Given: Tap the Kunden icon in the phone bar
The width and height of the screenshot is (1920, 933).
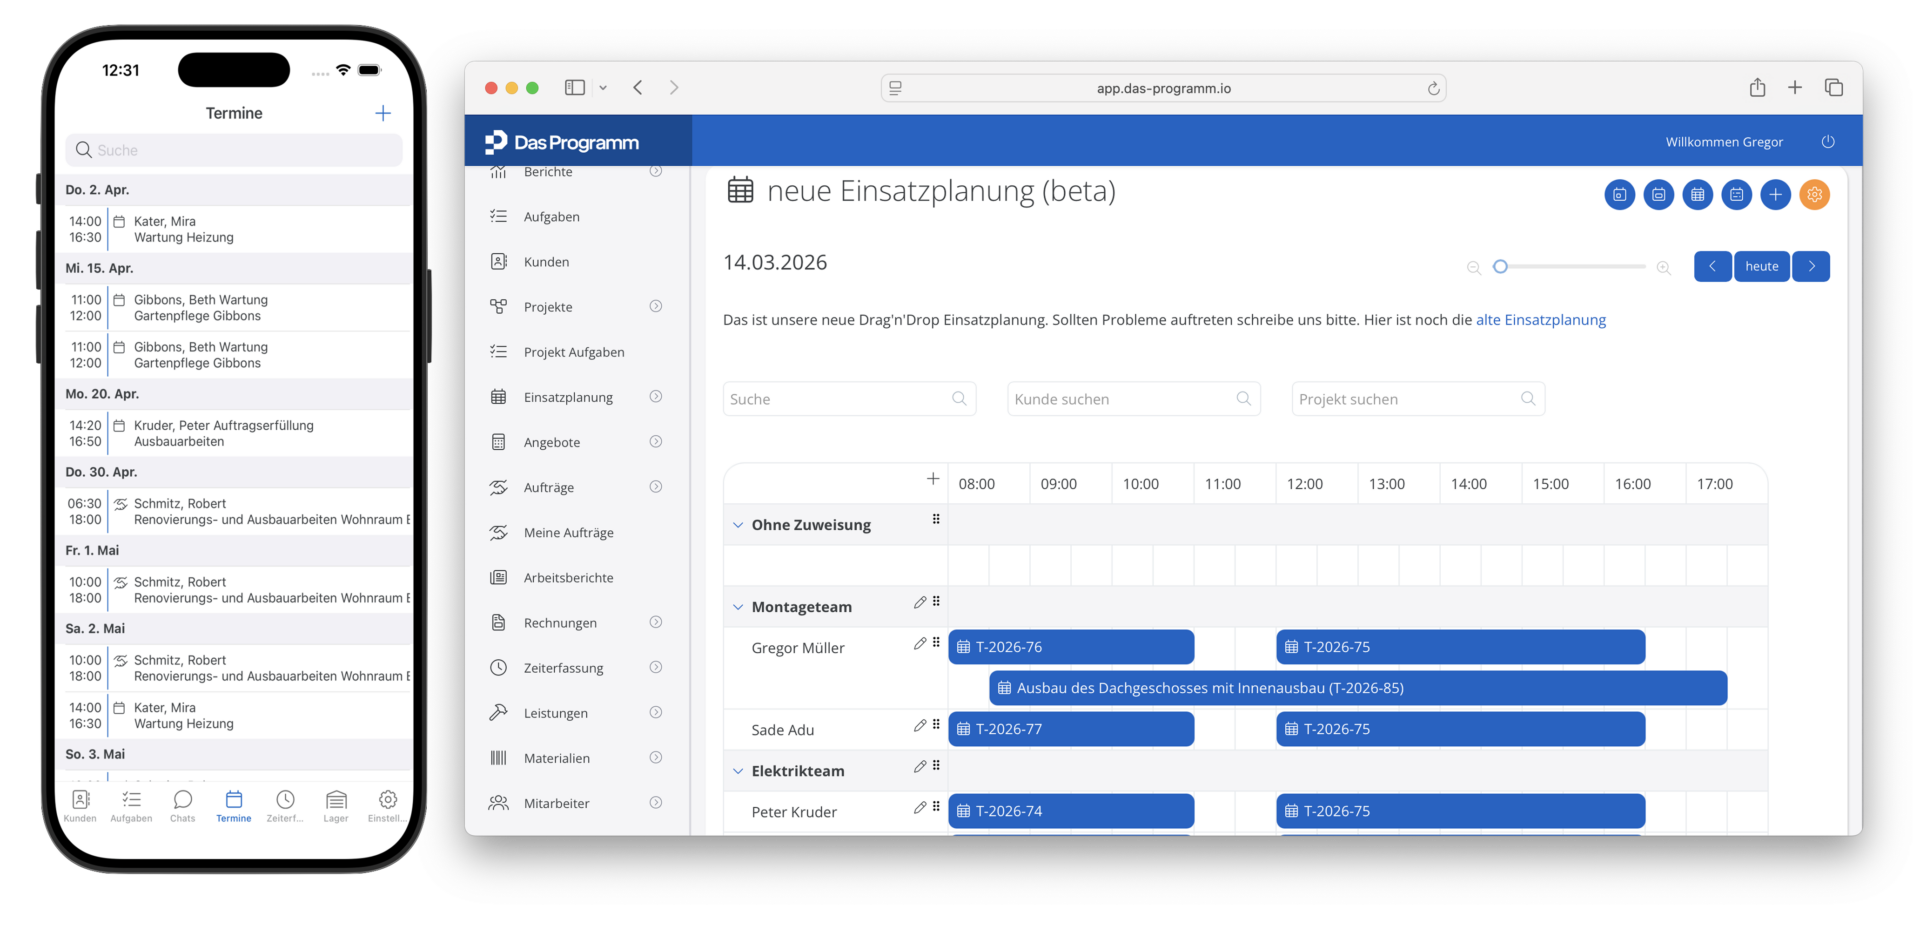Looking at the screenshot, I should tap(80, 800).
